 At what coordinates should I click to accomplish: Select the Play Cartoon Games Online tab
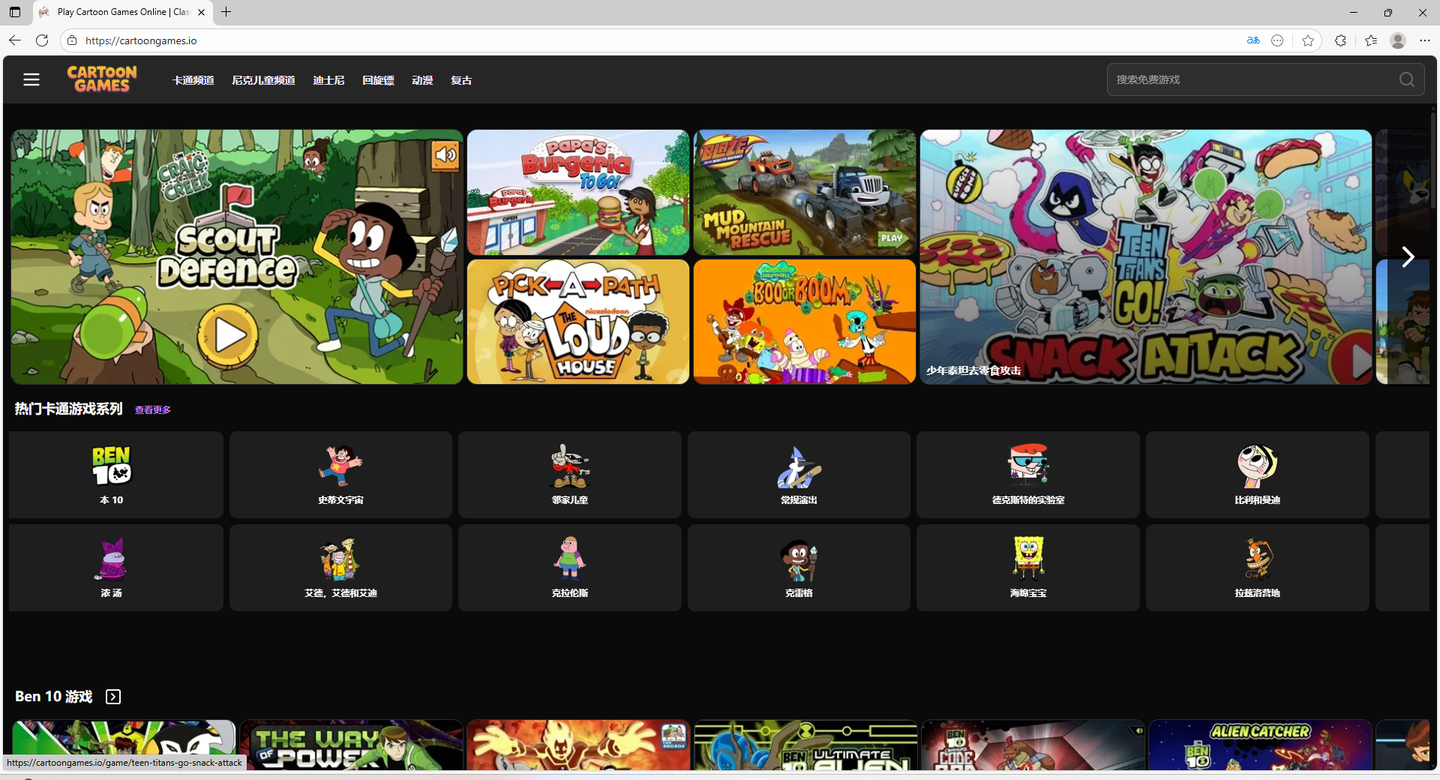123,12
